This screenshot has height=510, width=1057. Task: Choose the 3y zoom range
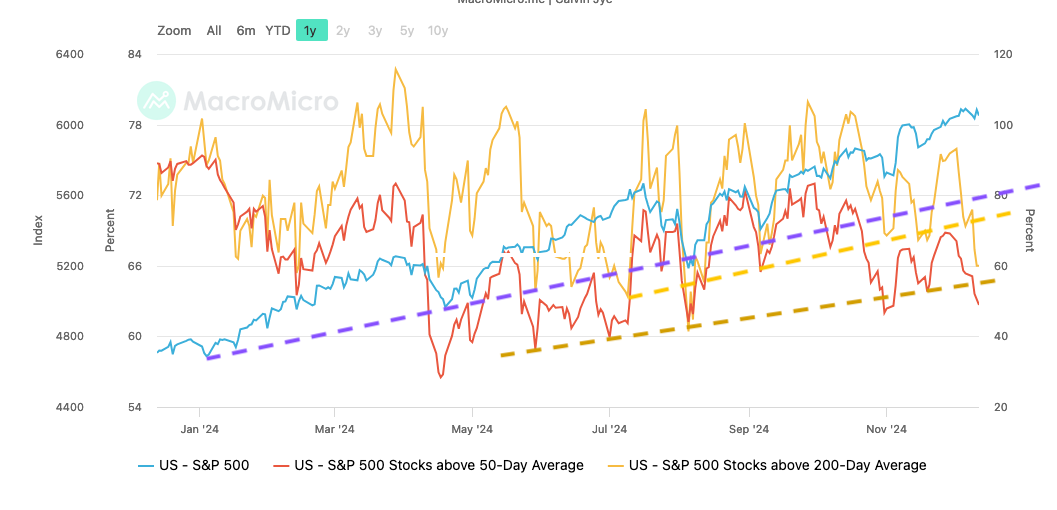click(x=375, y=31)
